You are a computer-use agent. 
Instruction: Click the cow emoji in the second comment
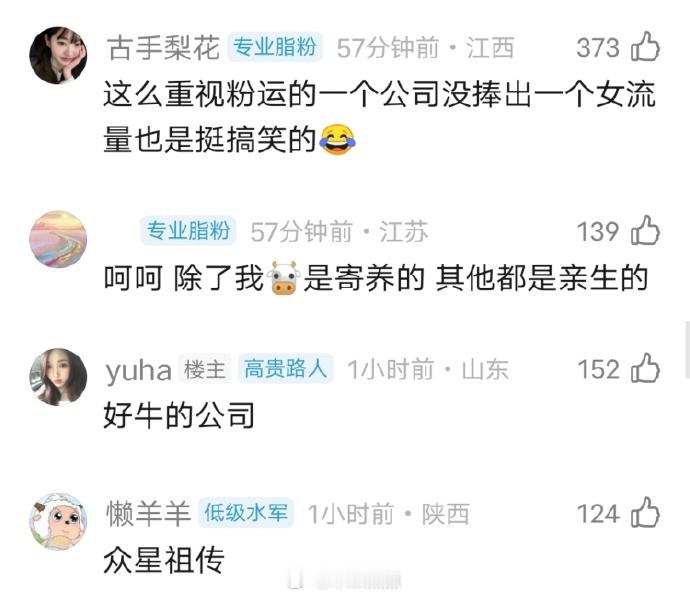point(284,278)
